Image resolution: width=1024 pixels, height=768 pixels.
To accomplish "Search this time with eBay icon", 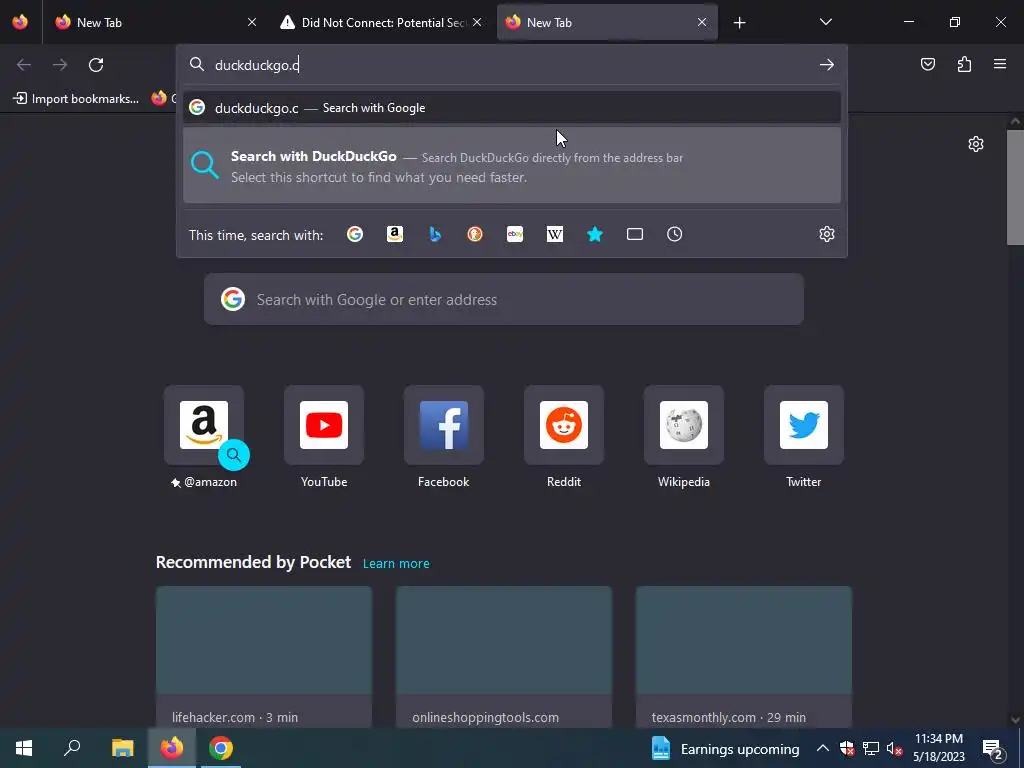I will click(x=515, y=234).
